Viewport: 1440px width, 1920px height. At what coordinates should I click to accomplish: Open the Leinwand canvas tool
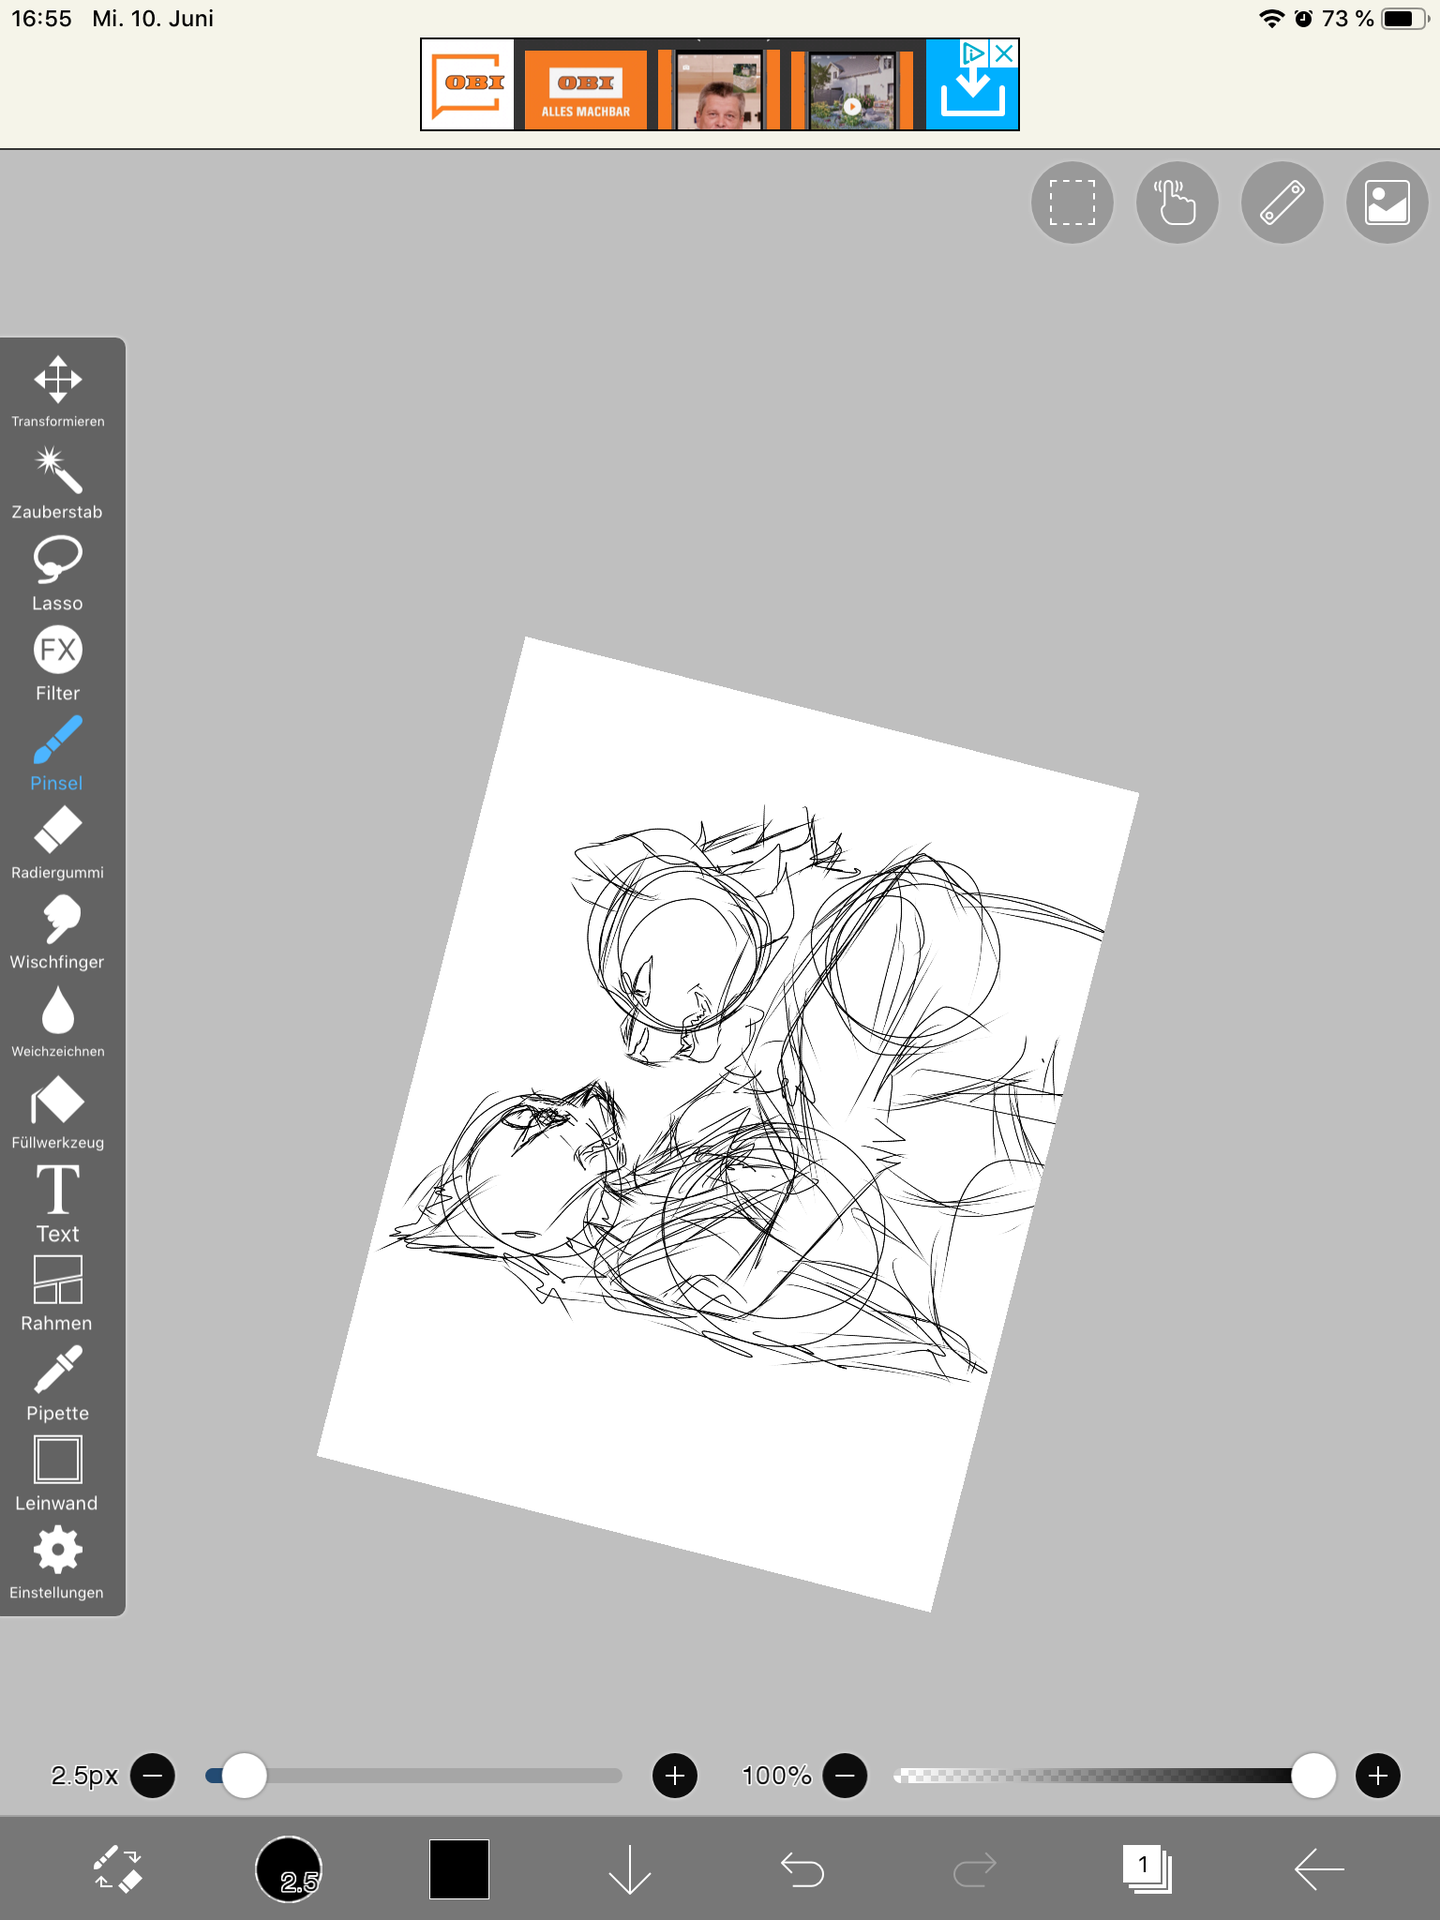click(58, 1474)
